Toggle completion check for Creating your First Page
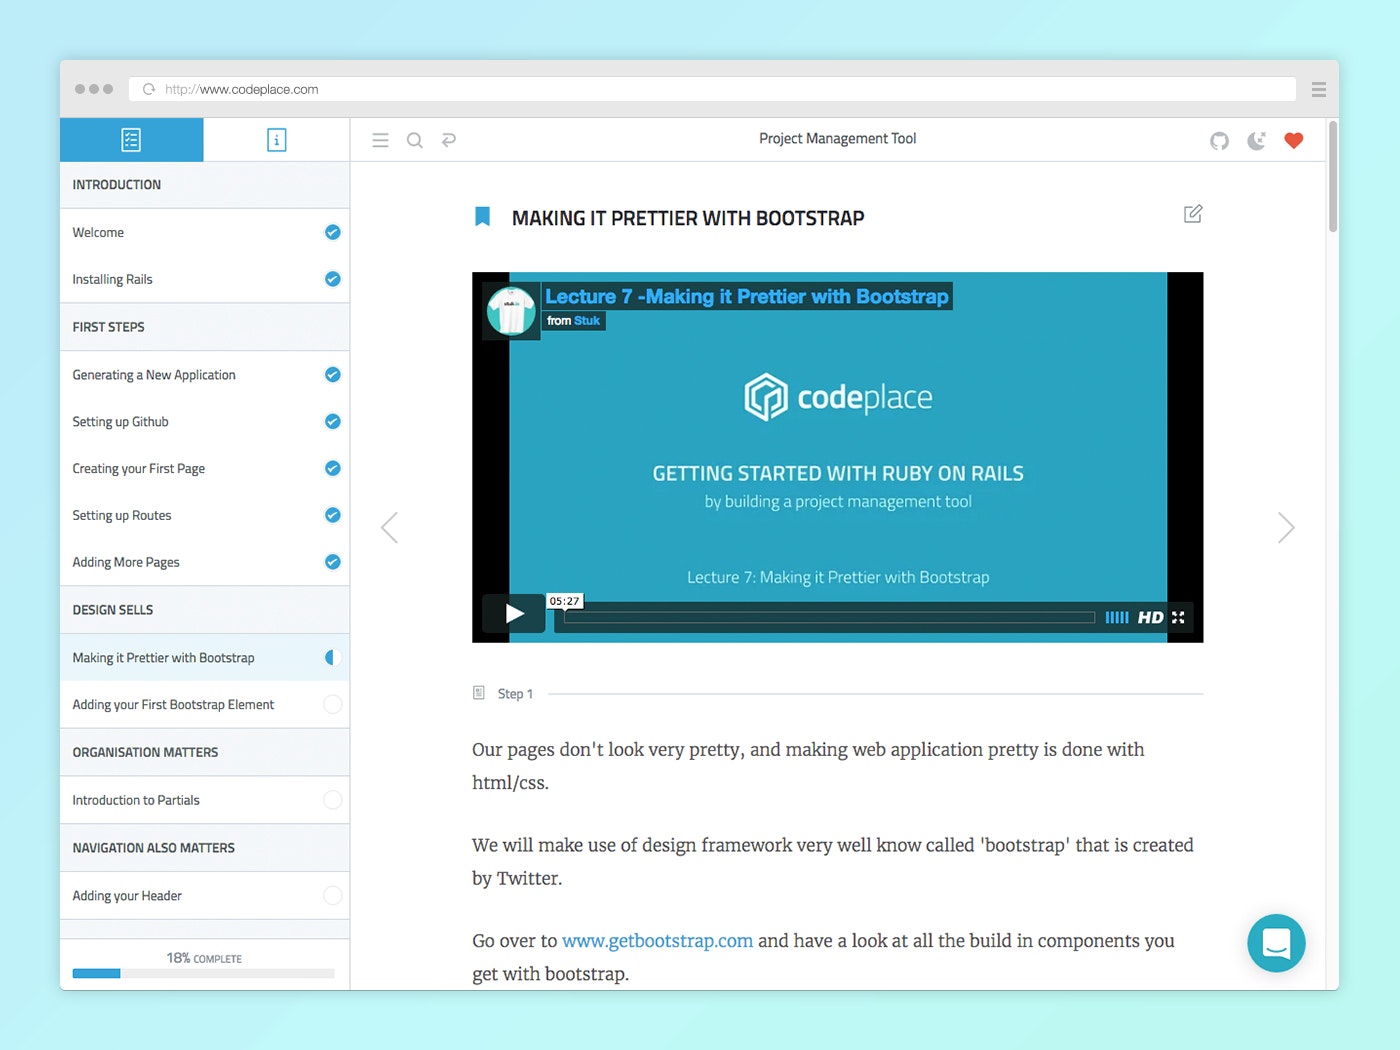Viewport: 1400px width, 1050px height. pos(333,468)
